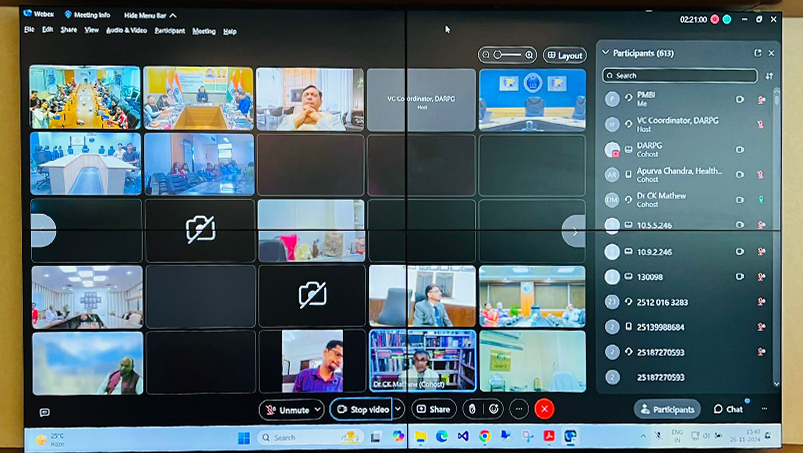Click video icon for Dr CK Mathew
This screenshot has height=453, width=803.
tap(739, 200)
